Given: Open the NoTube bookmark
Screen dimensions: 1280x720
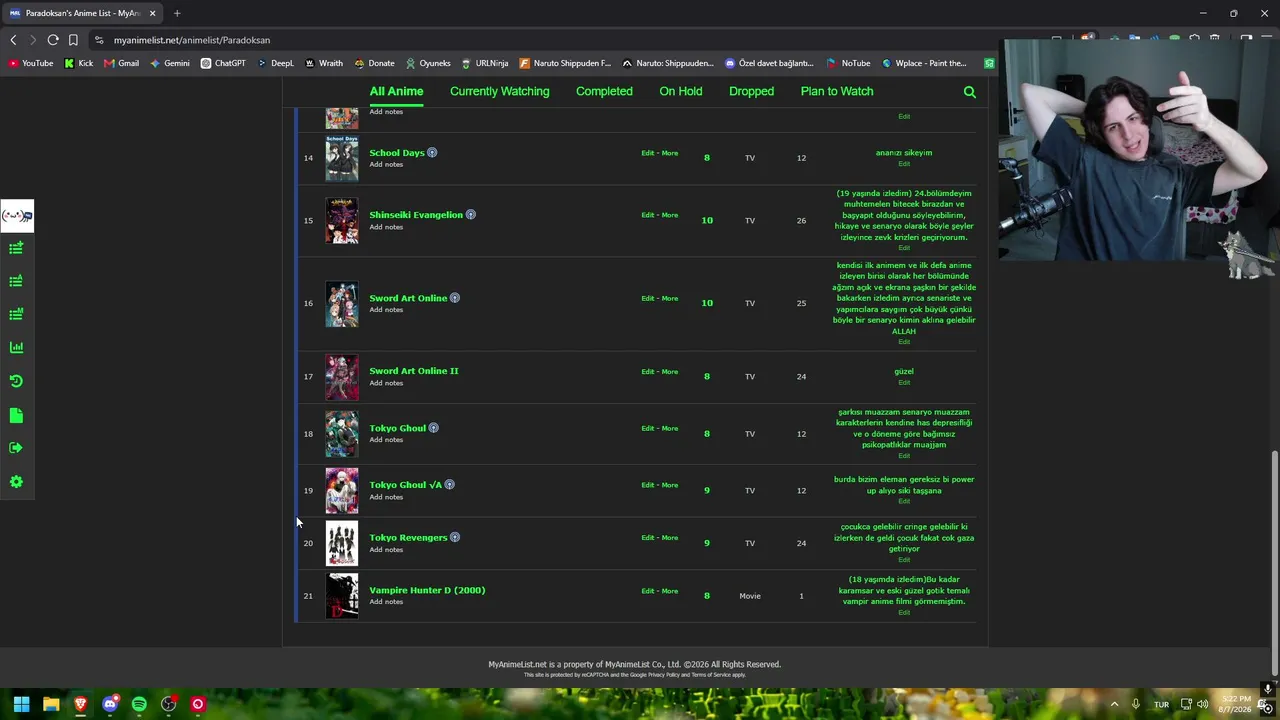Looking at the screenshot, I should pos(848,63).
